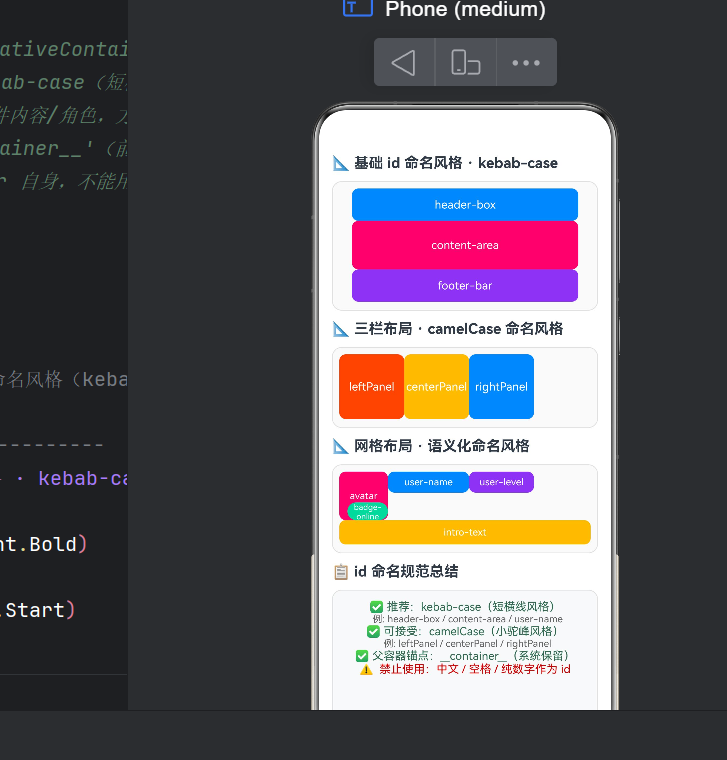Click the heading '网格布局 · 语义化命名风格'

[x=442, y=446]
